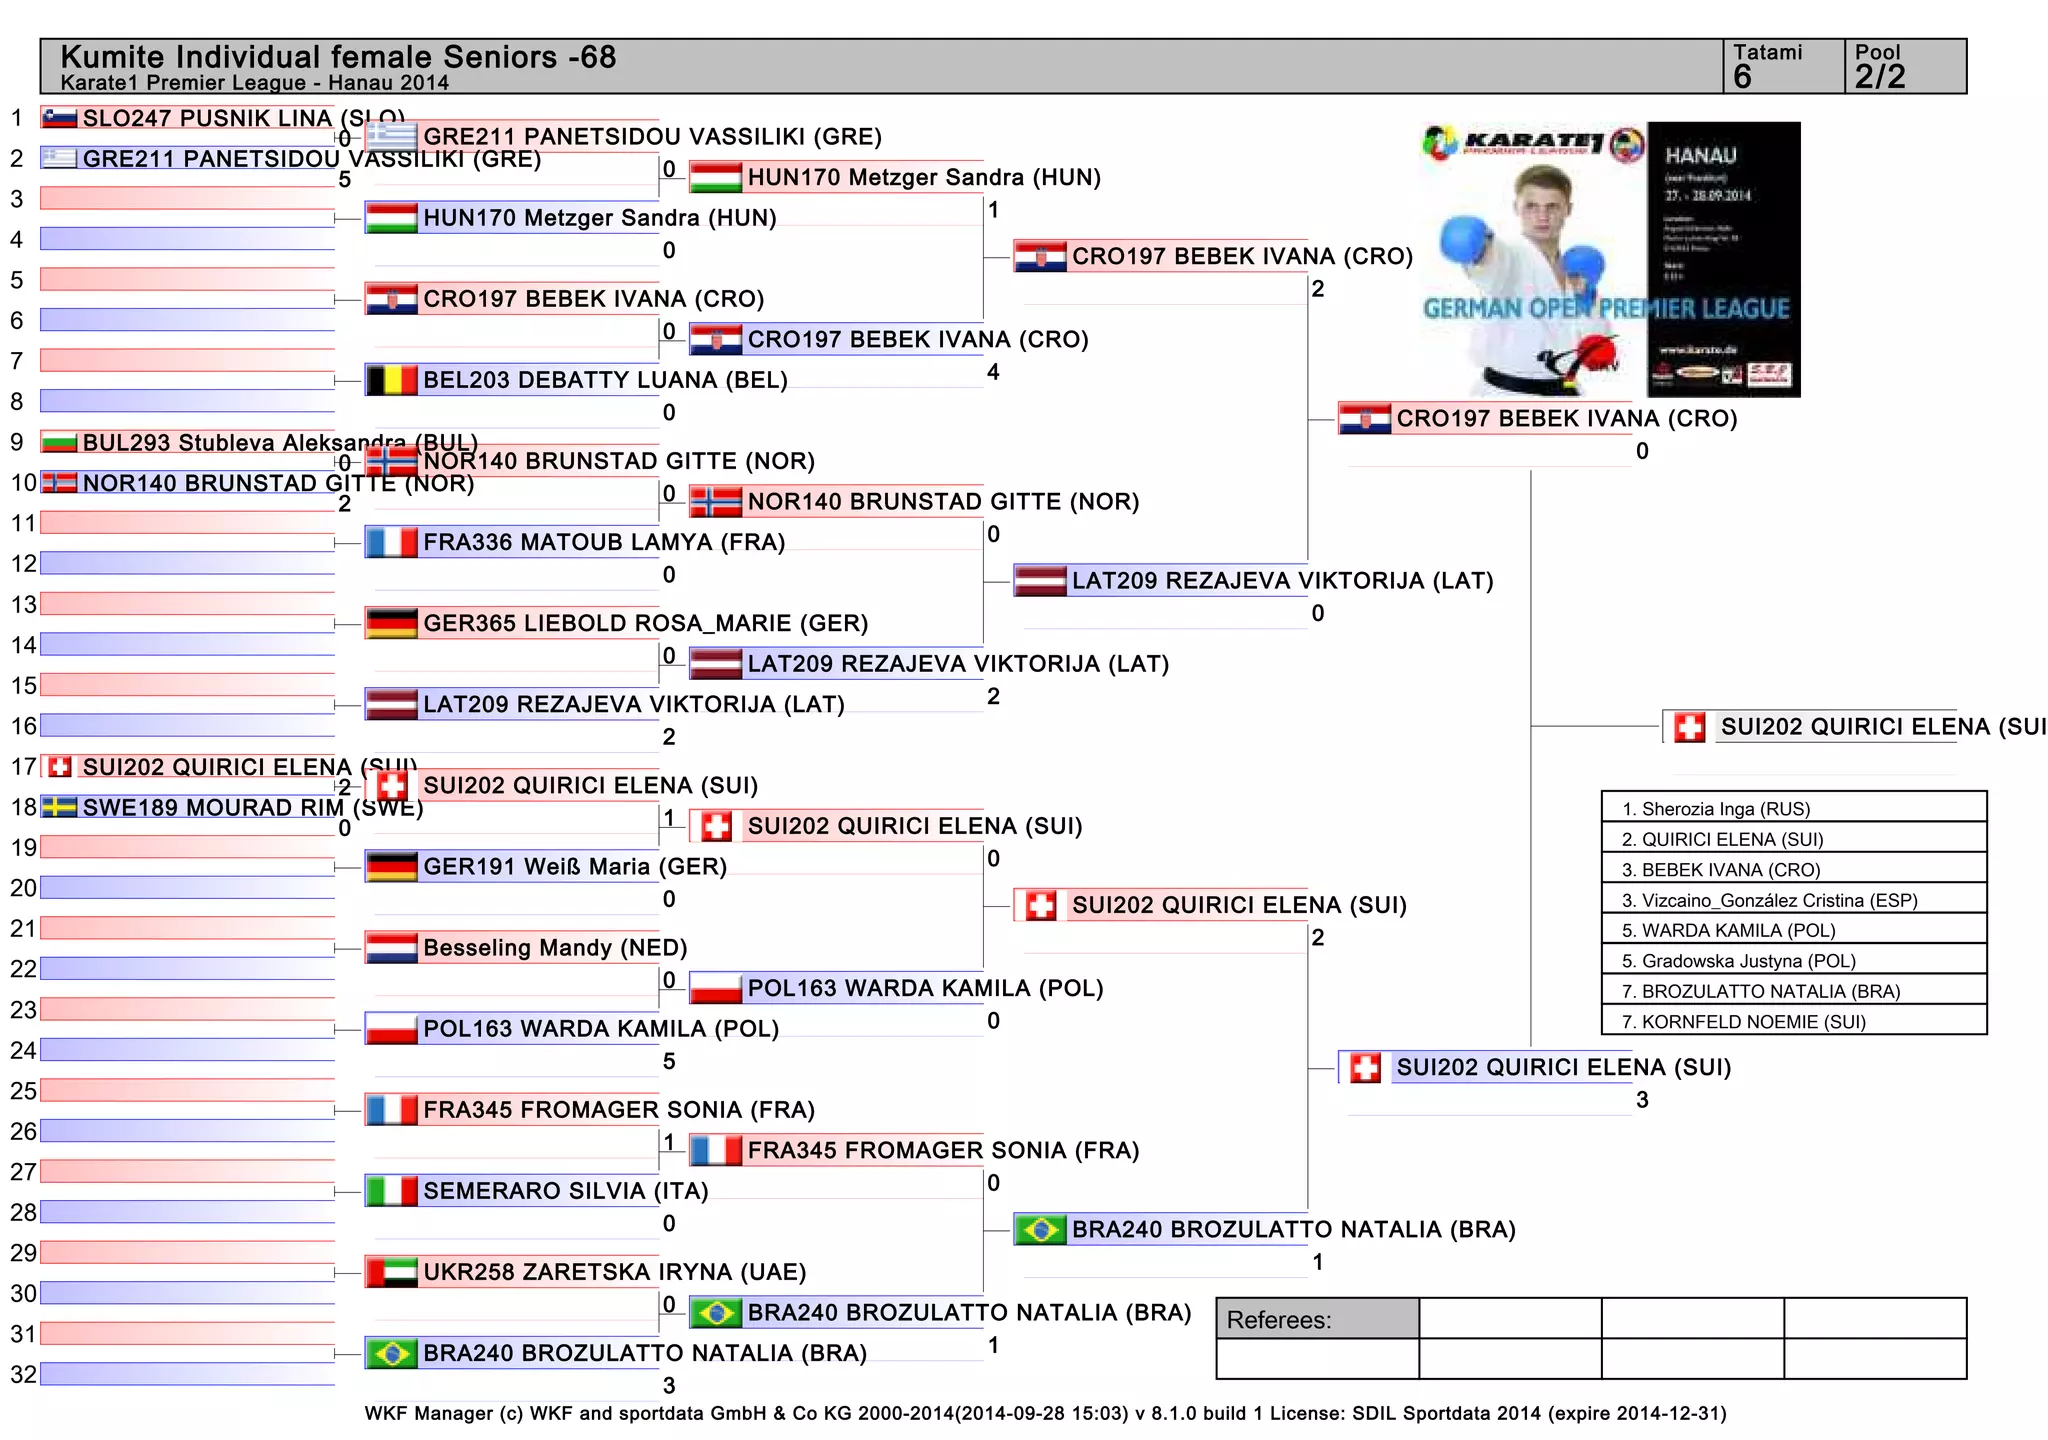Viewport: 2048px width, 1440px height.
Task: Click the Swiss flag beside the final winner QUIRICI ELENA
Action: pyautogui.click(x=1690, y=727)
